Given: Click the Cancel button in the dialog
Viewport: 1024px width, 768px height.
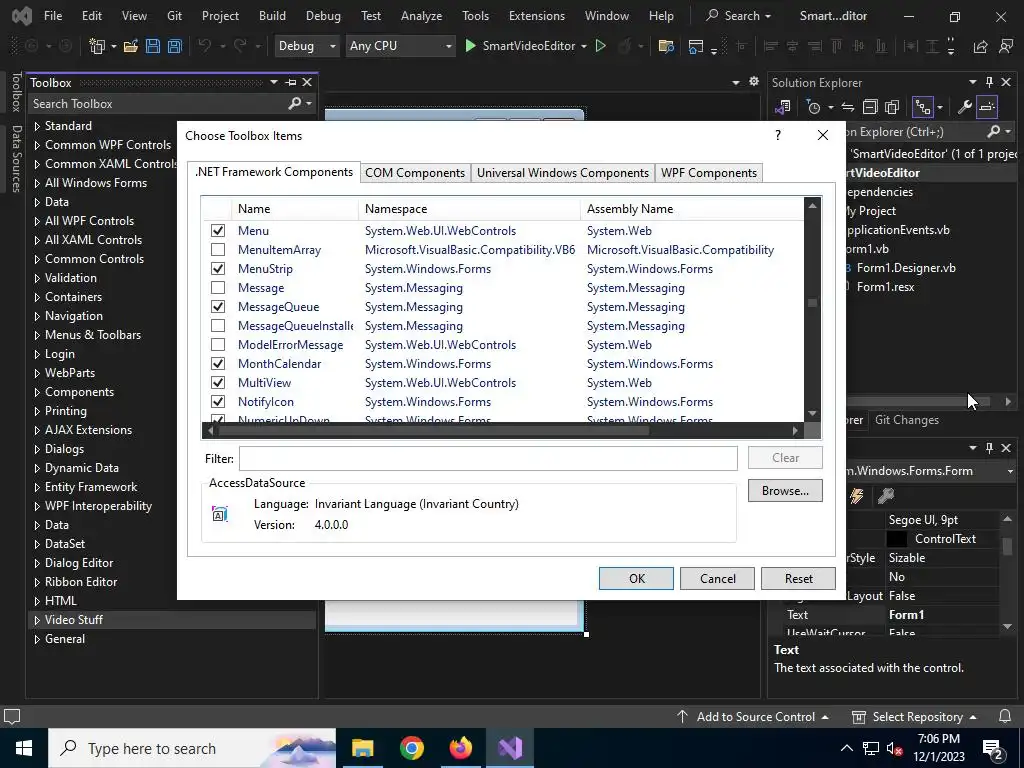Looking at the screenshot, I should (x=717, y=579).
